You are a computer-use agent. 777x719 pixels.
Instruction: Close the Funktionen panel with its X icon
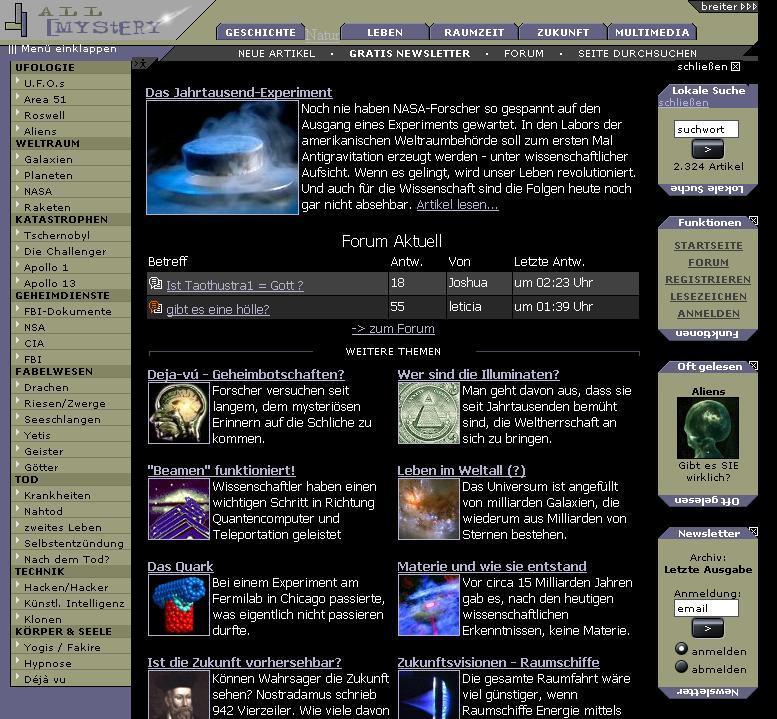tap(753, 220)
